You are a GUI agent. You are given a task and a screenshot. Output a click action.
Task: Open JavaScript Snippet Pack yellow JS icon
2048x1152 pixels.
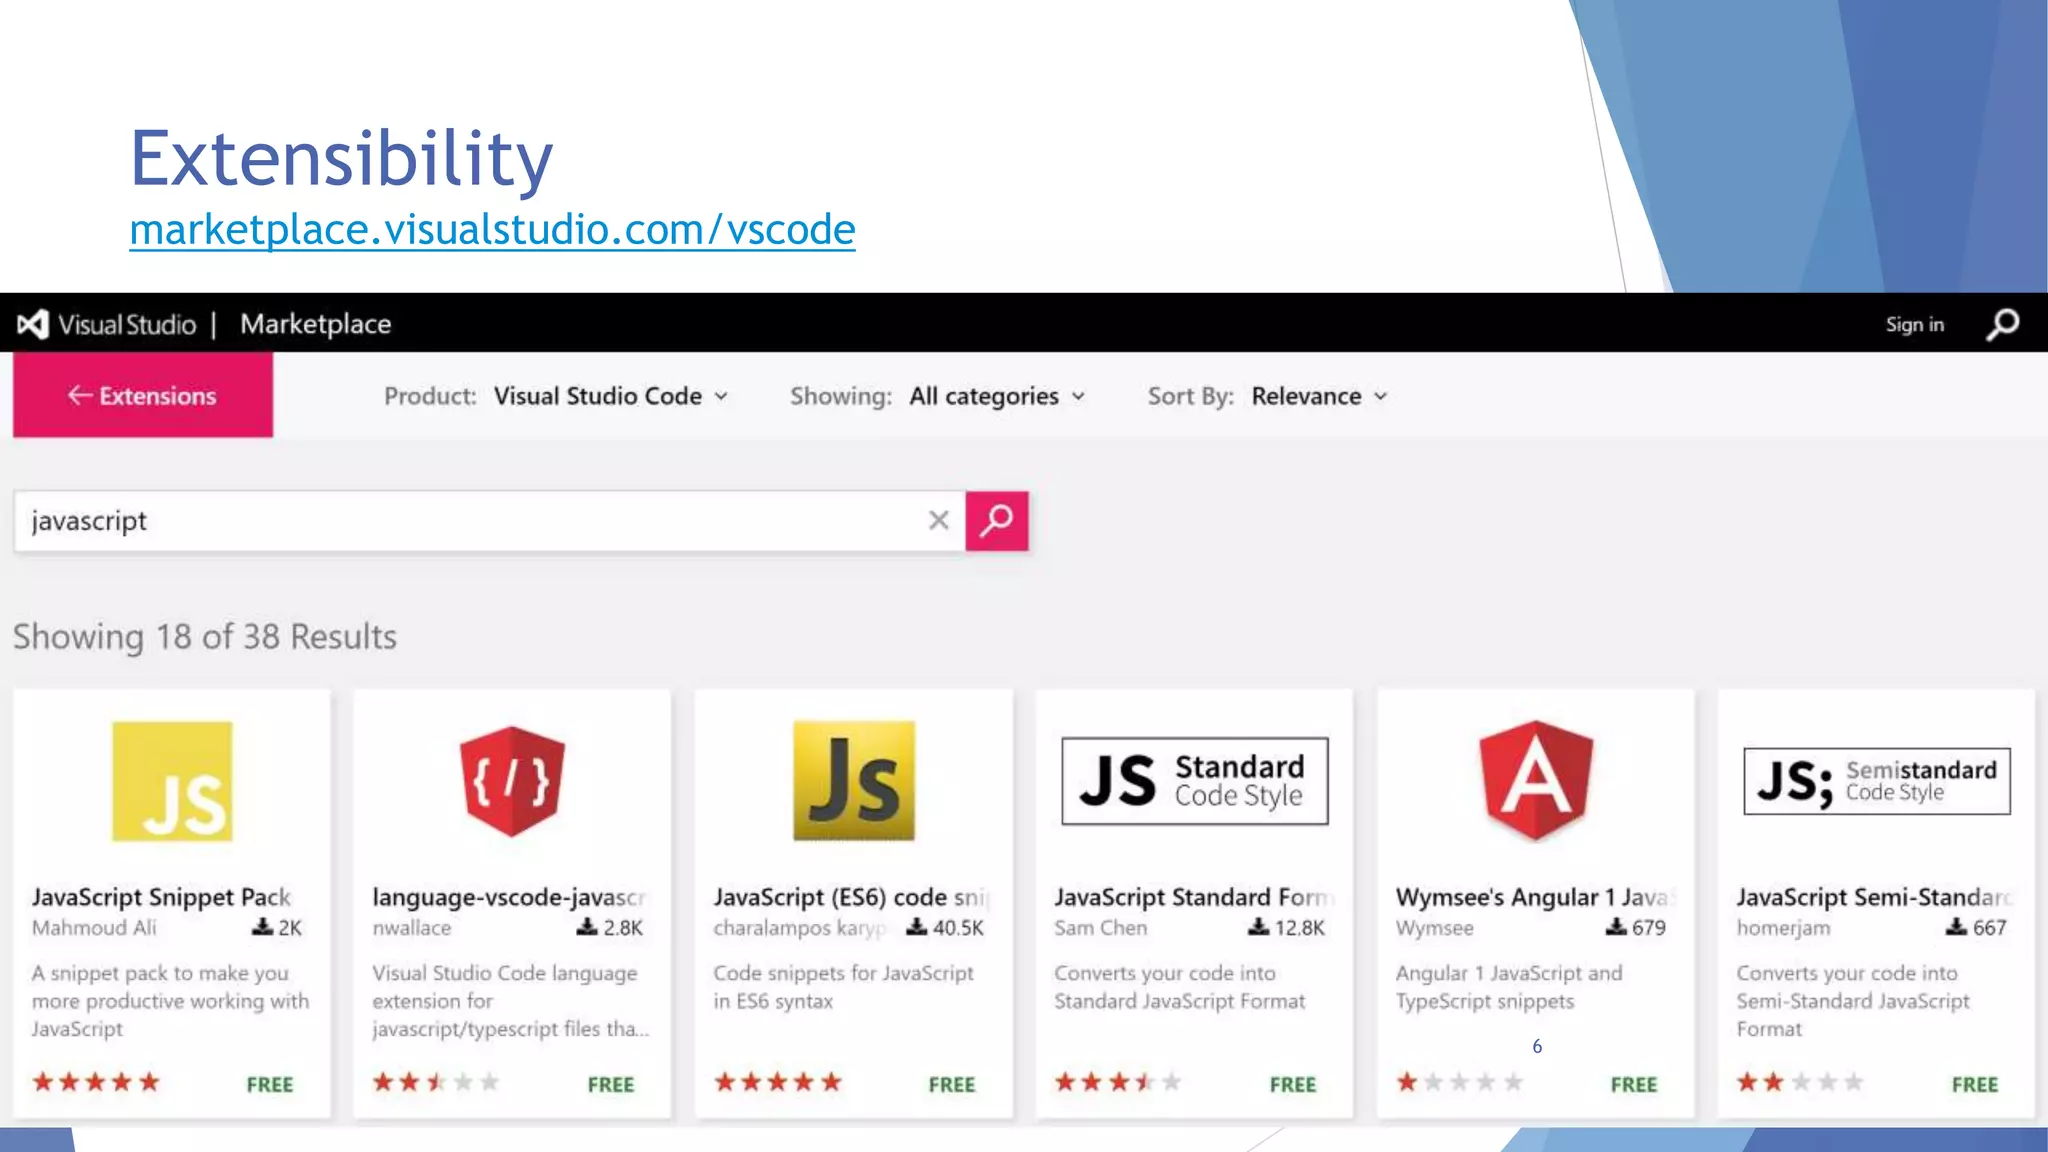point(172,781)
